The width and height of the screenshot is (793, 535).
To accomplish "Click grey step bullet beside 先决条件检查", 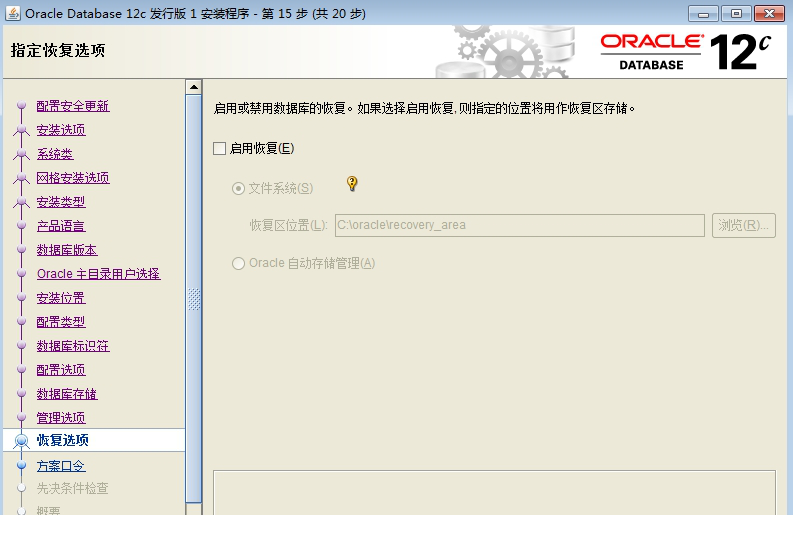I will 21,488.
